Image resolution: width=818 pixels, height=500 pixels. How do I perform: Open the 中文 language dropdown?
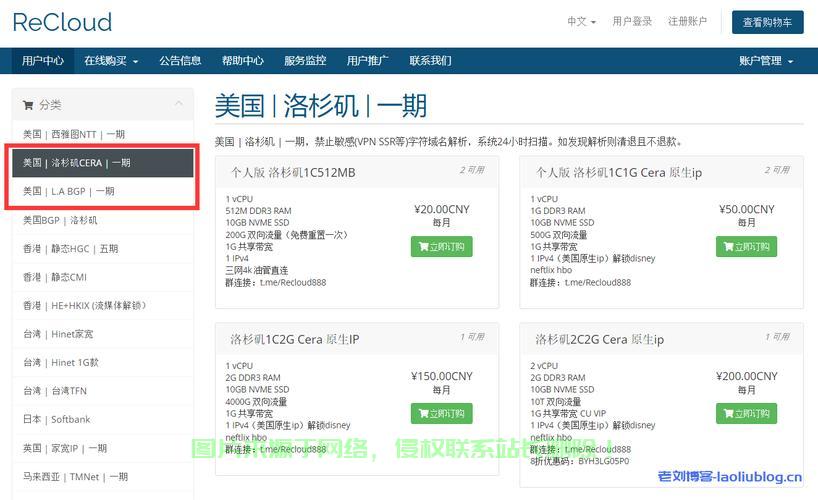[581, 21]
